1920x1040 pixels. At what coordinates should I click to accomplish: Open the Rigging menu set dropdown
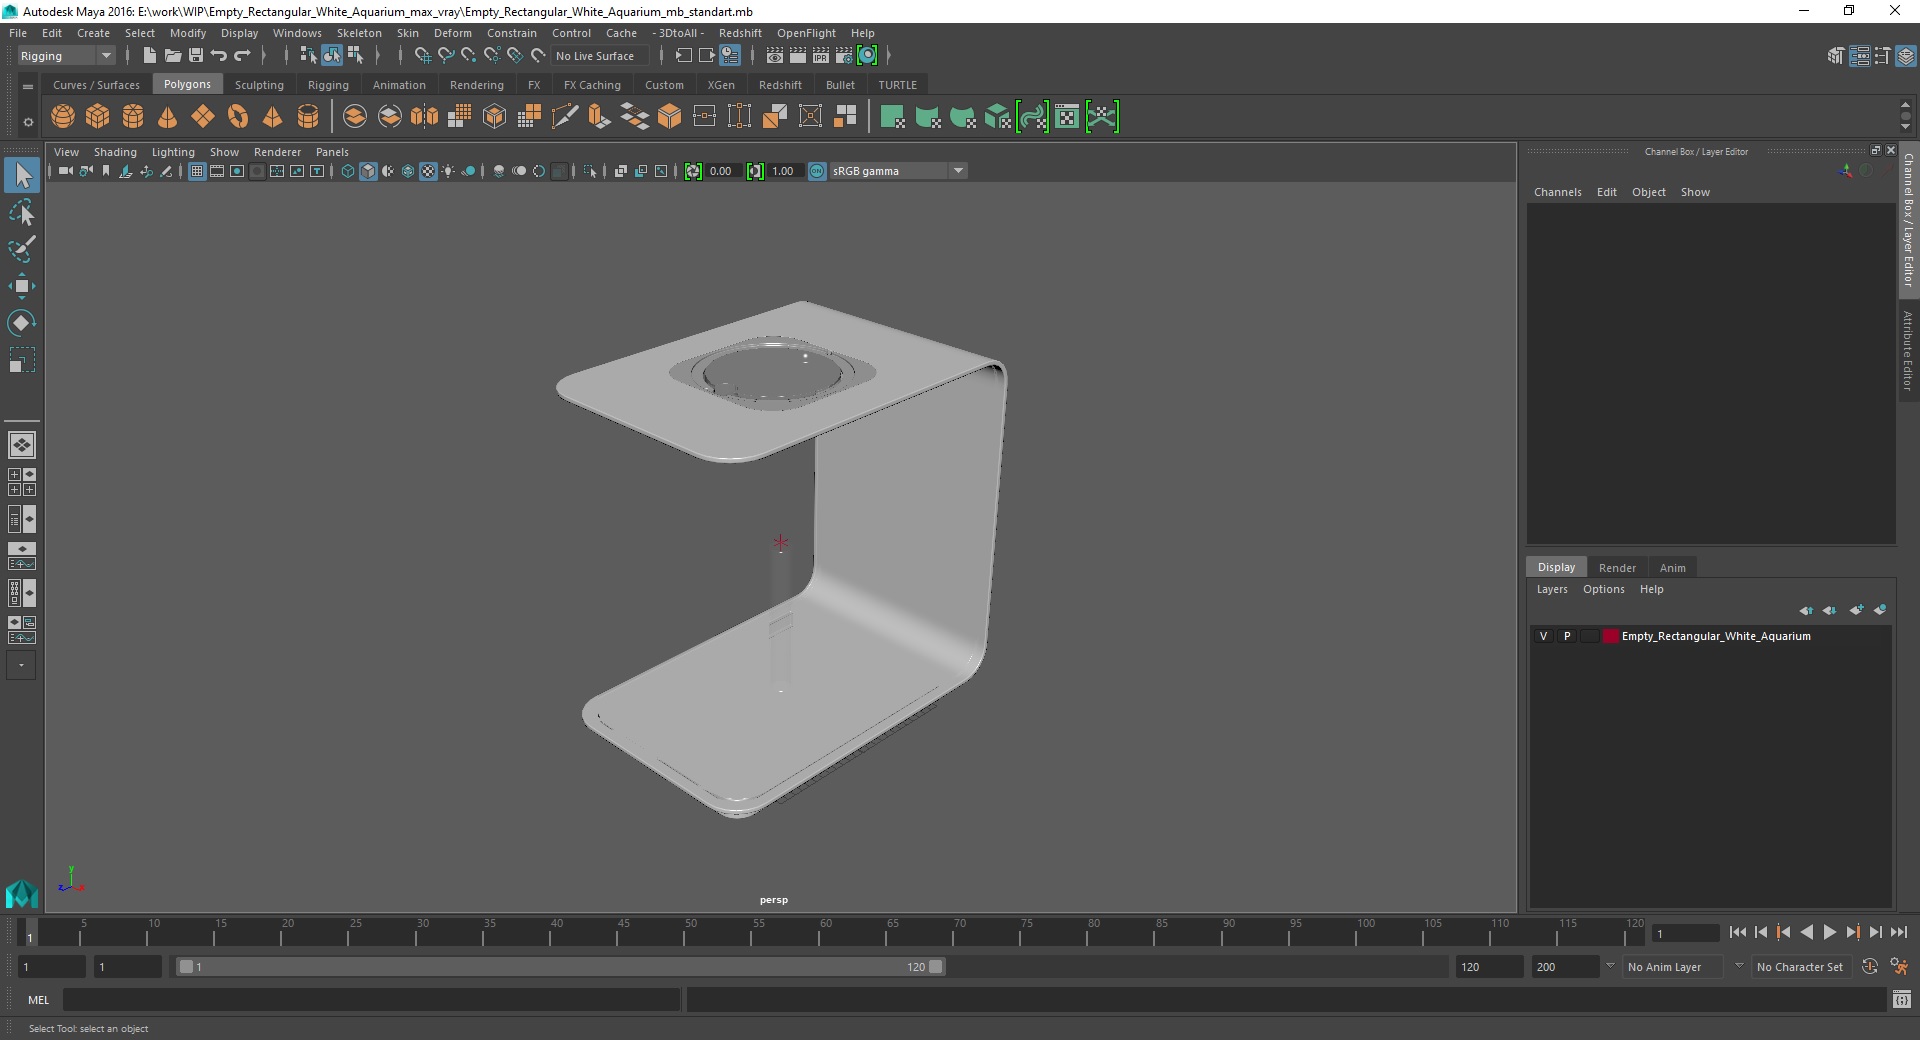tap(66, 56)
